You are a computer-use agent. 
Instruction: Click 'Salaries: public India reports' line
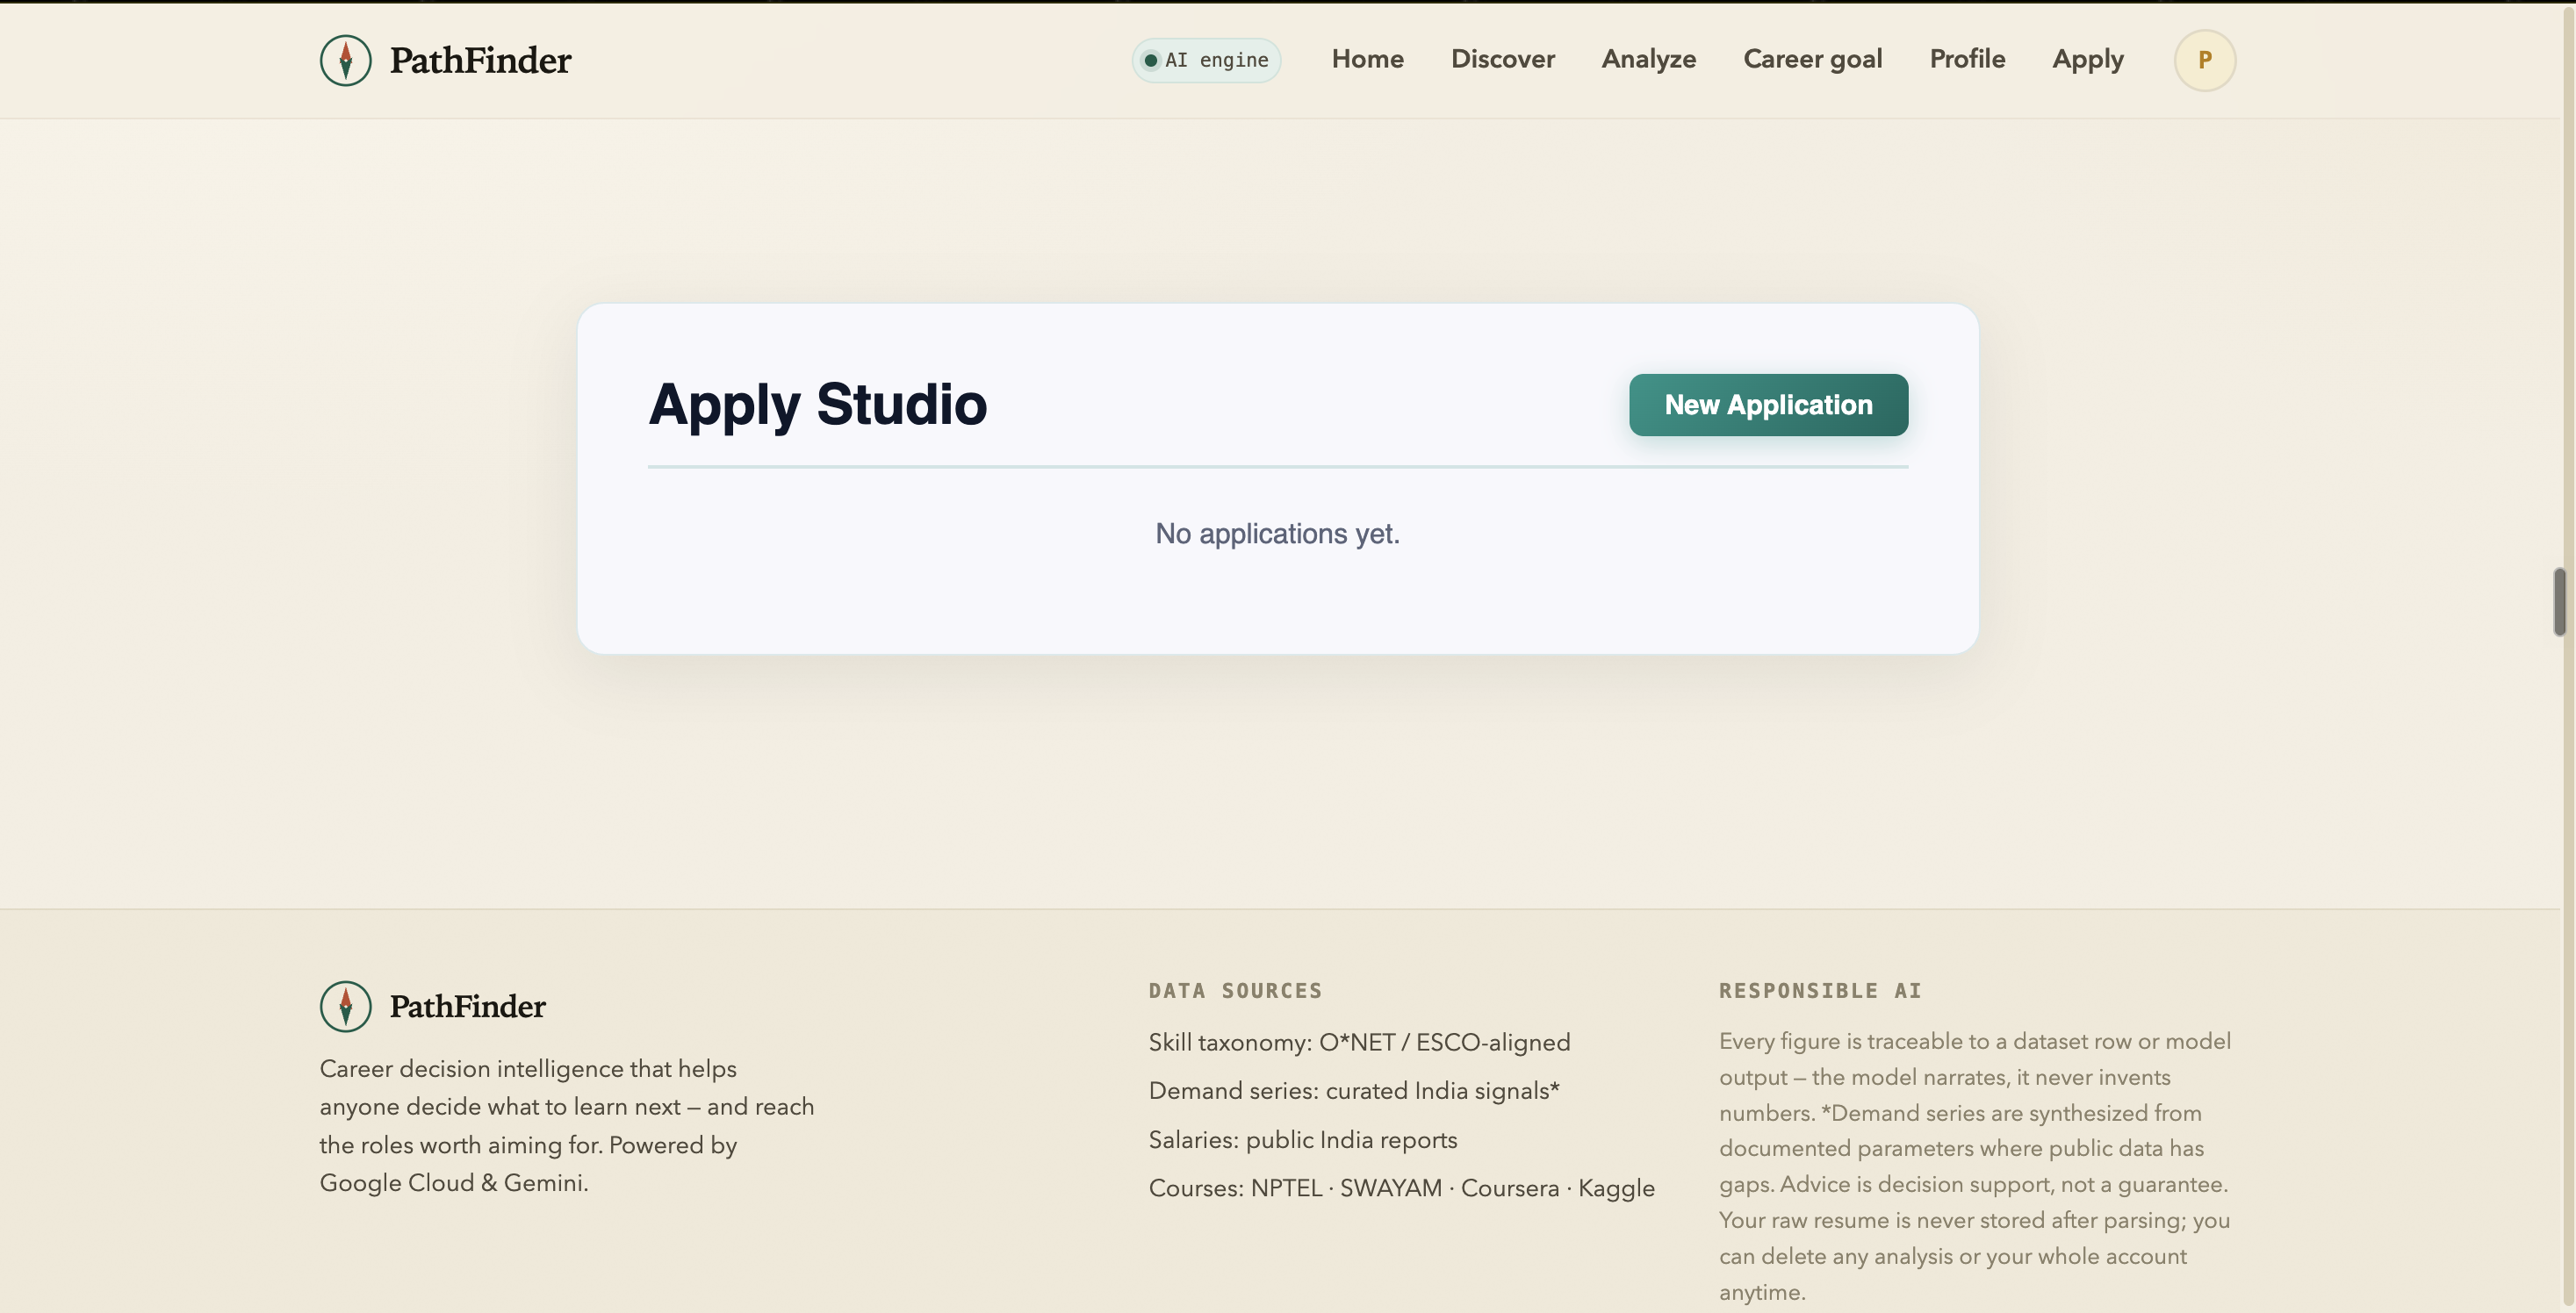[x=1302, y=1140]
